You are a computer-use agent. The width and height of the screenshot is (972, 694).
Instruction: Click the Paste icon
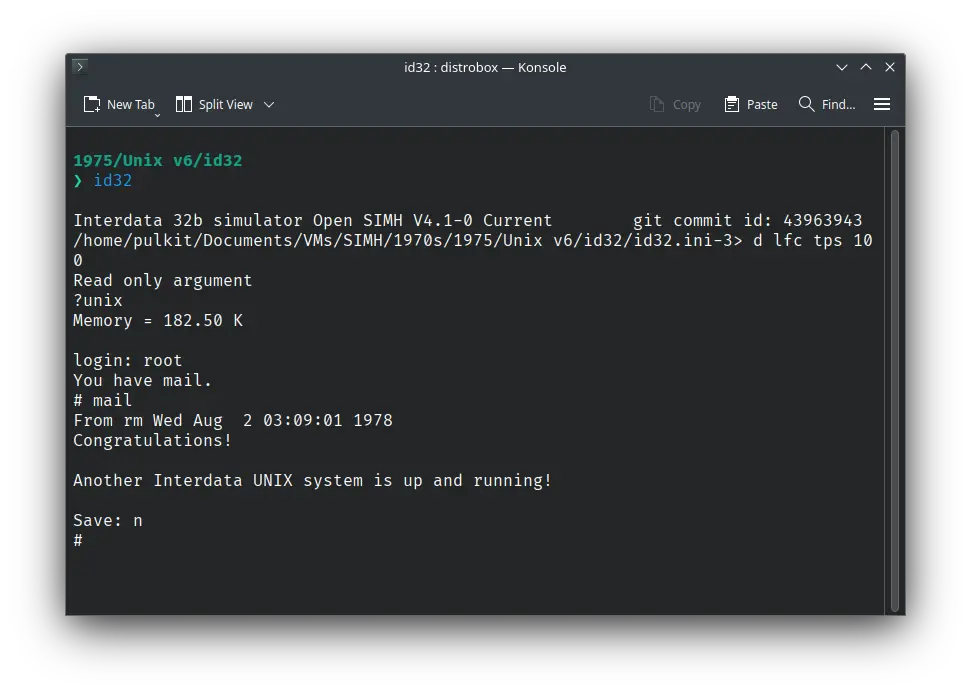[750, 103]
